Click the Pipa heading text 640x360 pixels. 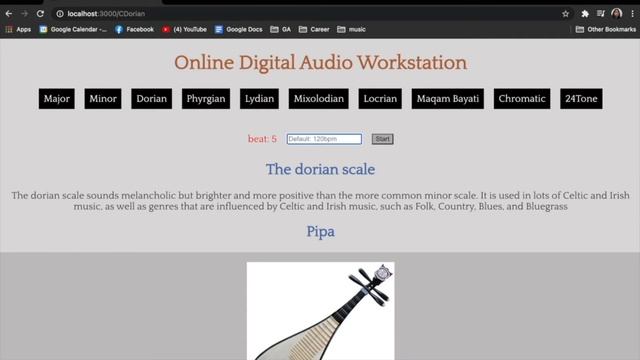[320, 231]
